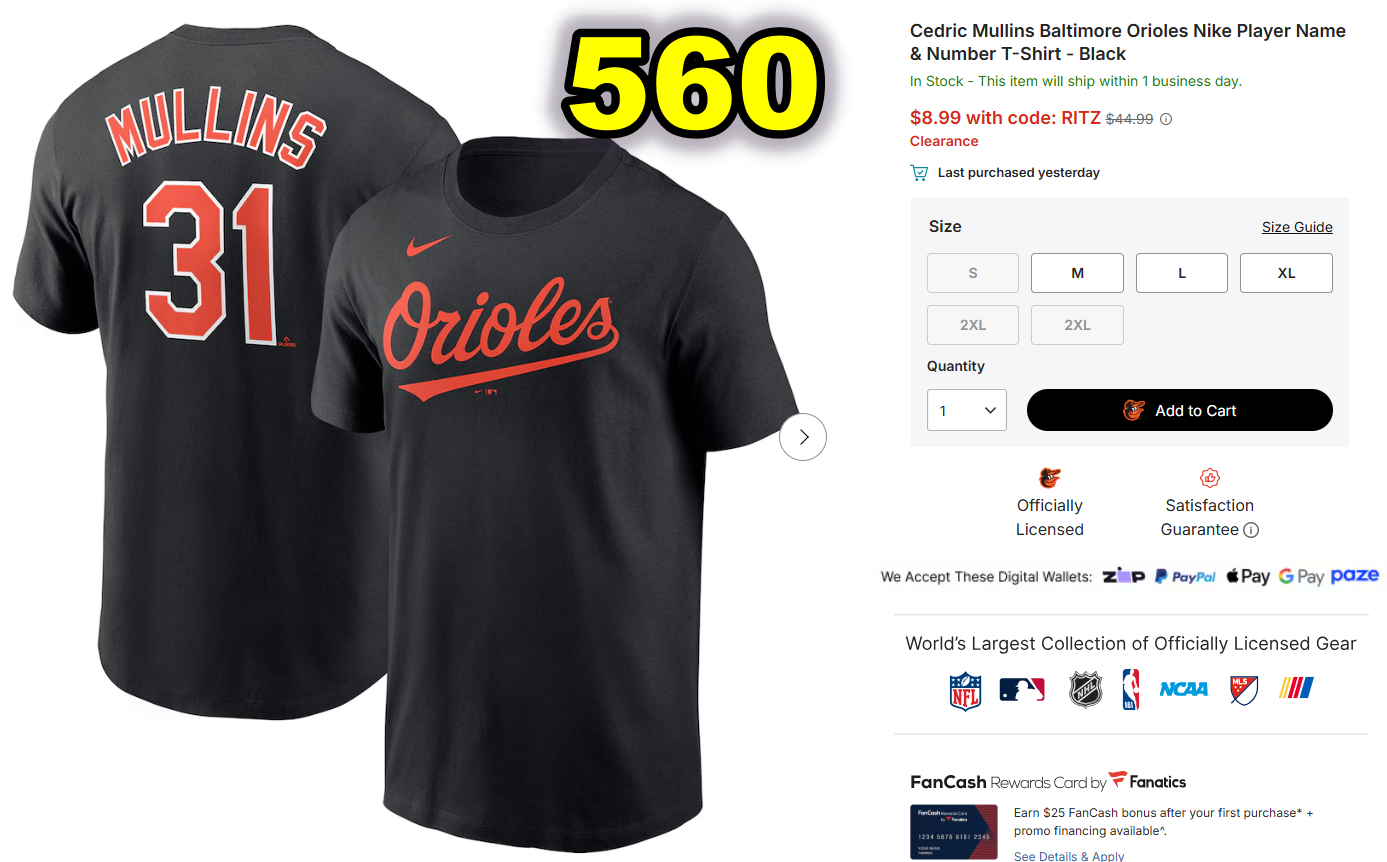
Task: Advance to the next product image
Action: pos(803,437)
